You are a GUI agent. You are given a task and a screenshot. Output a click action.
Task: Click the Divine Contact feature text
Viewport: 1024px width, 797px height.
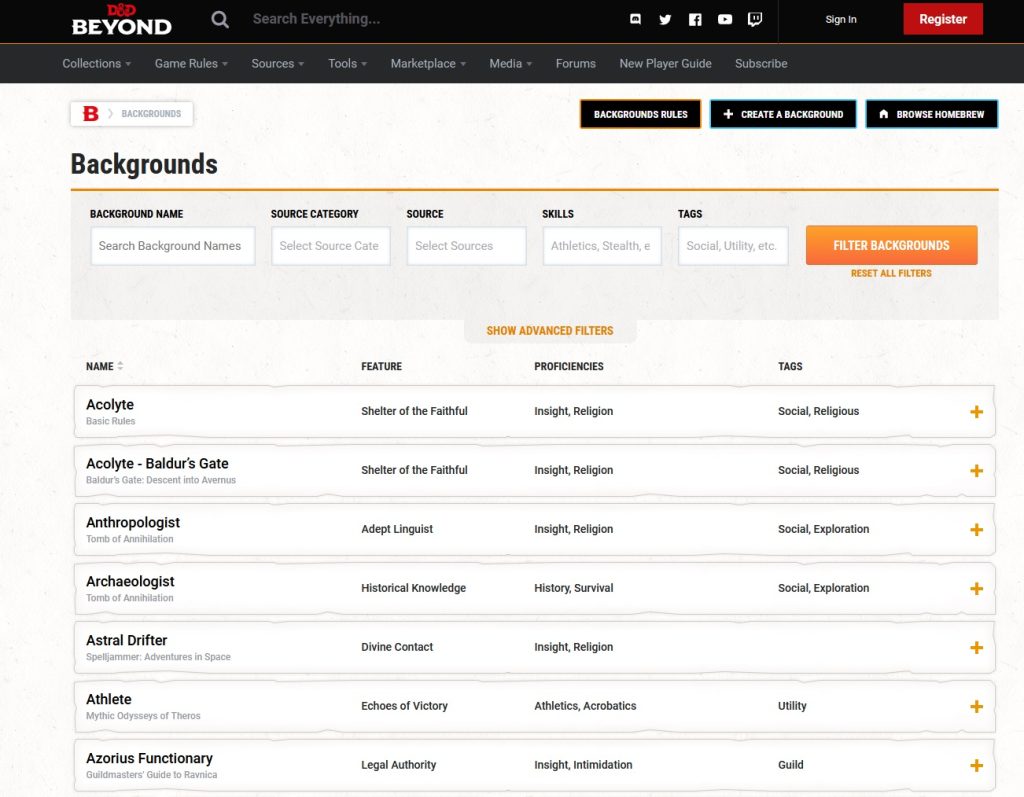coord(397,647)
